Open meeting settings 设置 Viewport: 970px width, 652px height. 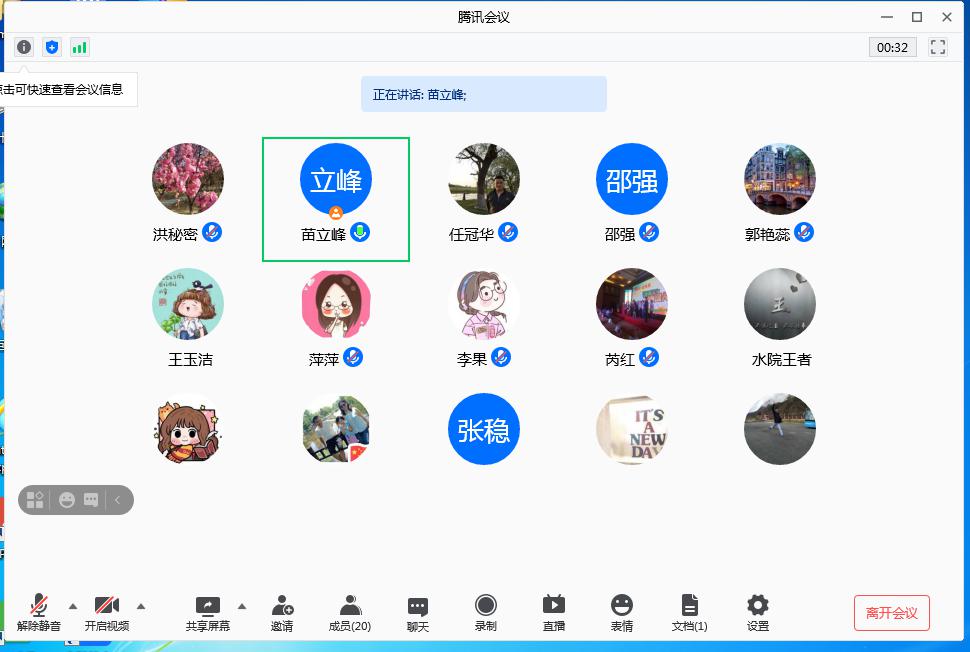tap(756, 612)
